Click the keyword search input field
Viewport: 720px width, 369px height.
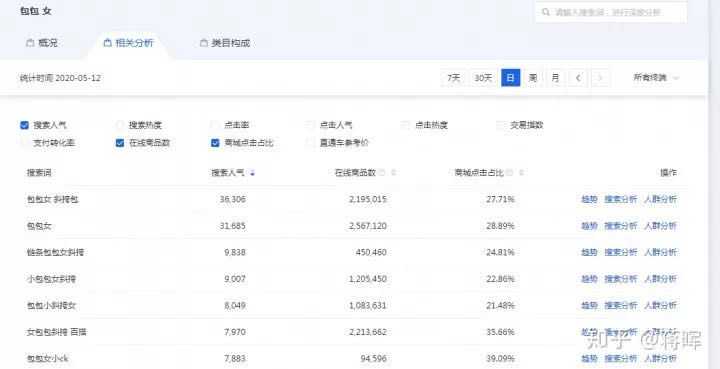tap(611, 12)
